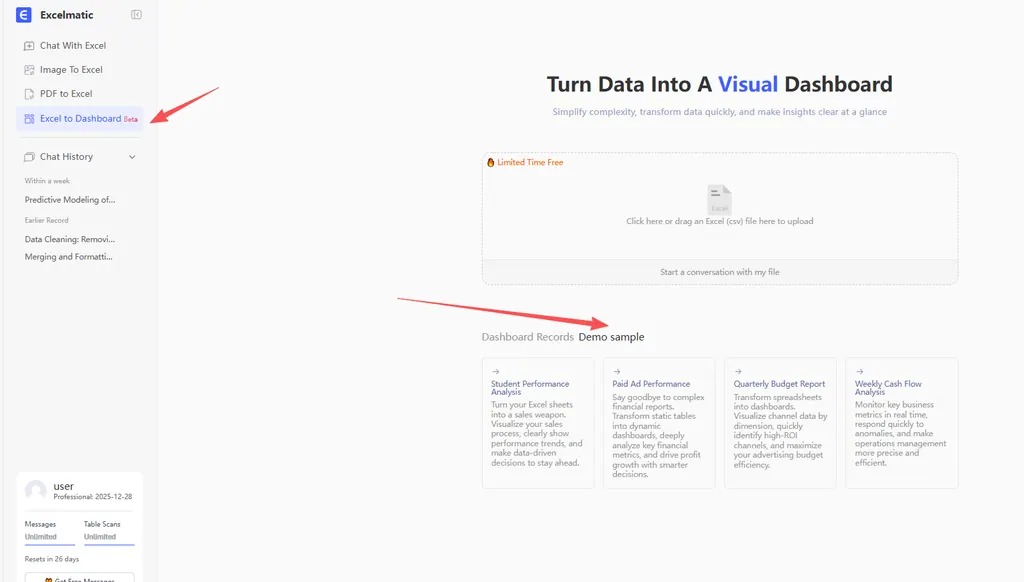Switch to the Dashboard Records tab
Image resolution: width=1024 pixels, height=582 pixels.
(x=527, y=337)
